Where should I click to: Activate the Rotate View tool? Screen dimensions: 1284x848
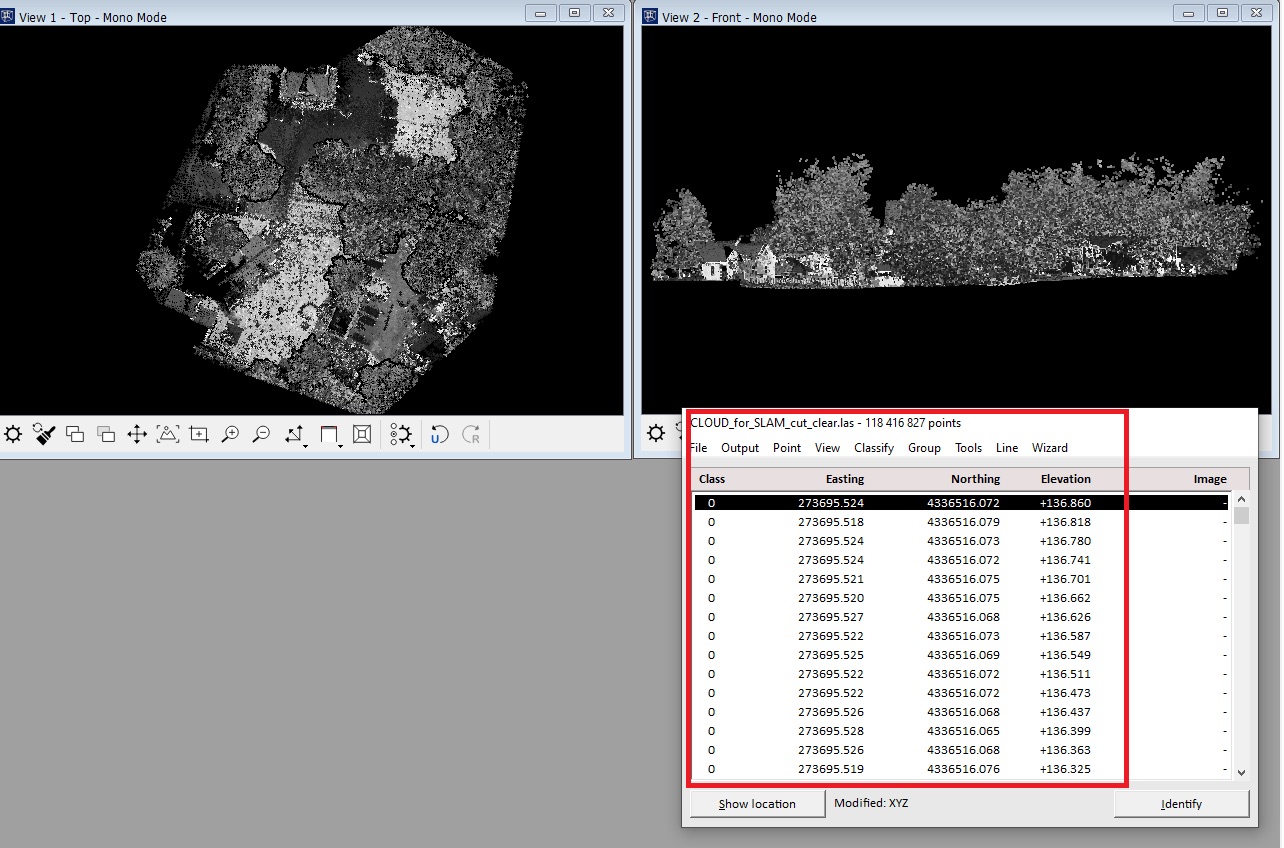coord(292,434)
